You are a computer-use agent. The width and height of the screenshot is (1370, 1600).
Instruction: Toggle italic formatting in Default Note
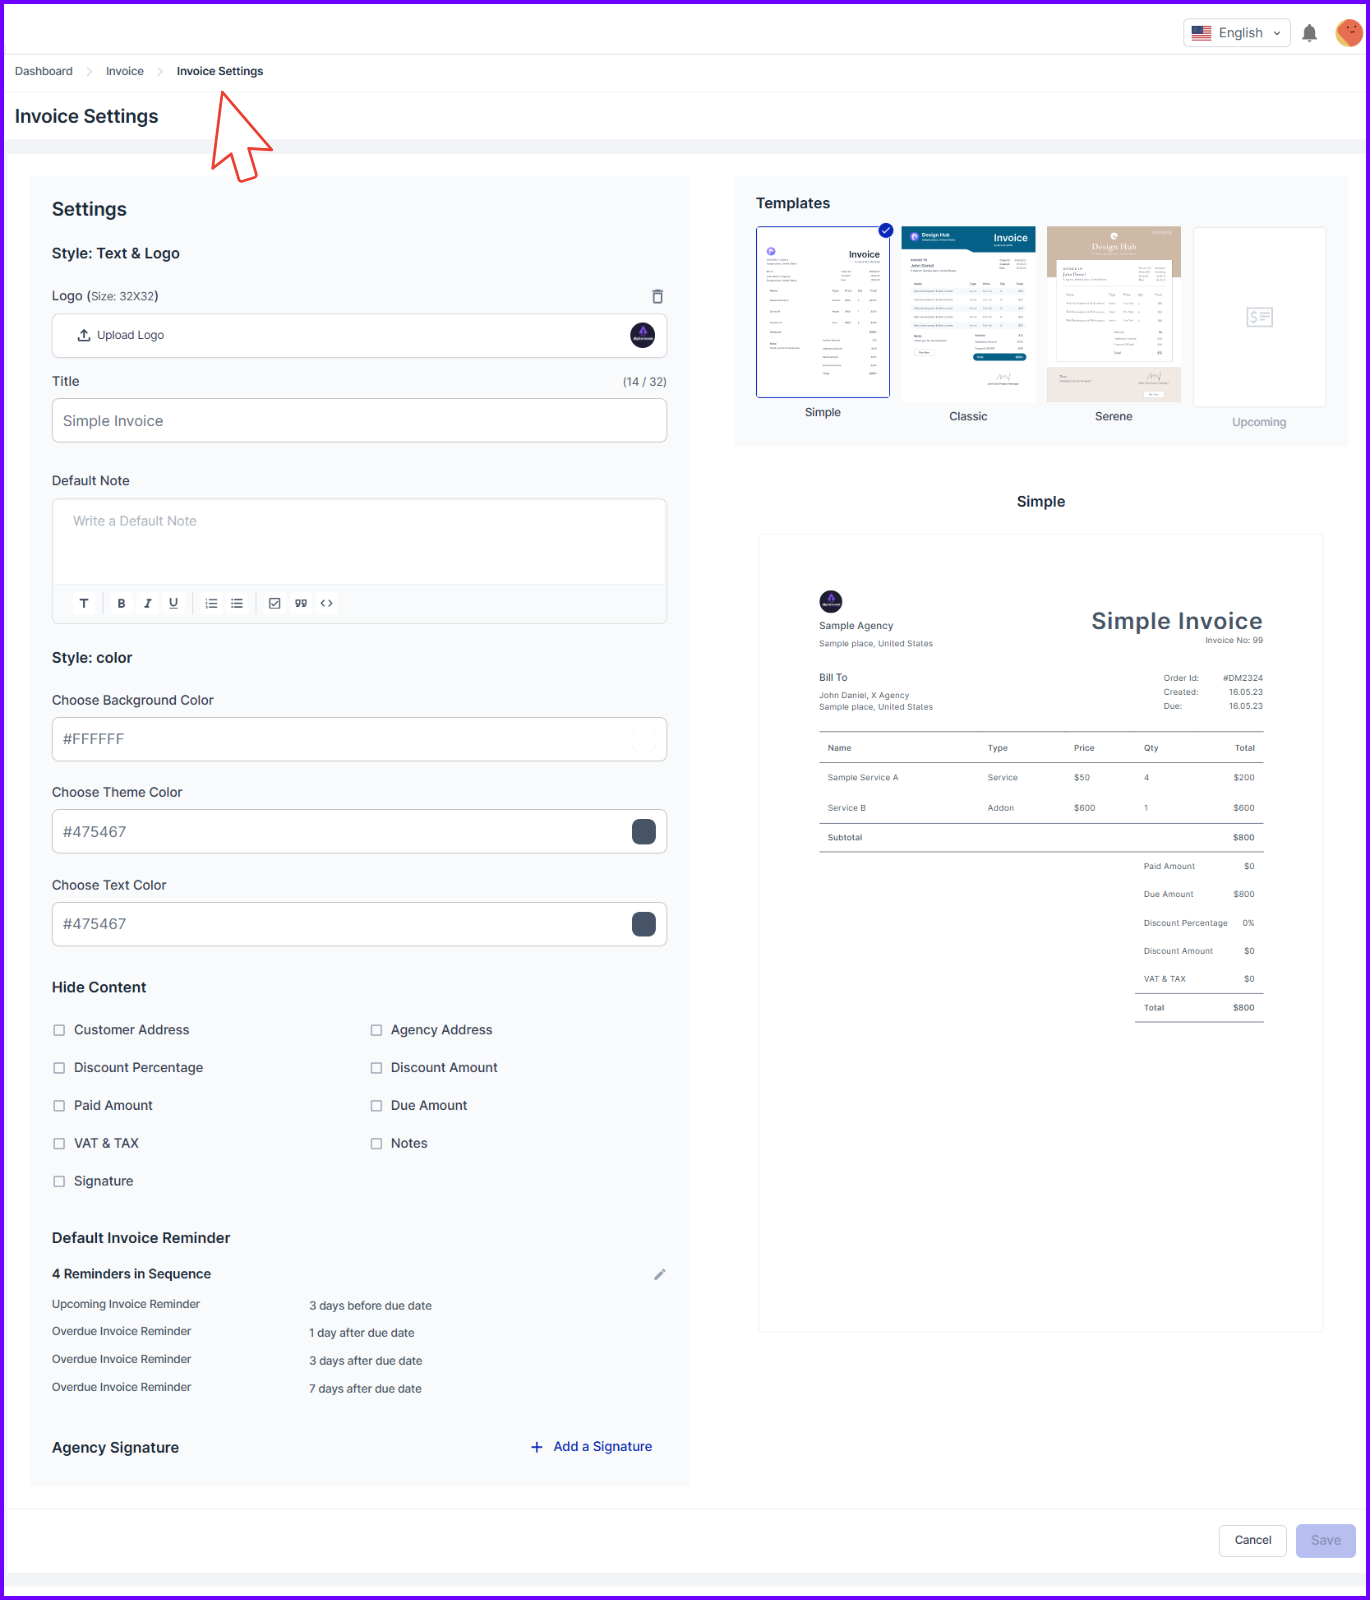[x=148, y=603]
